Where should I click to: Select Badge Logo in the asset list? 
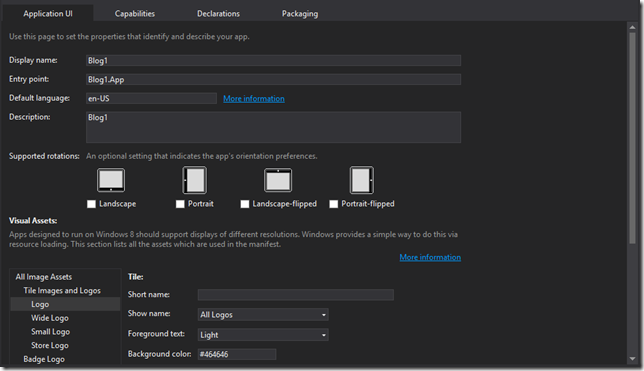coord(44,359)
